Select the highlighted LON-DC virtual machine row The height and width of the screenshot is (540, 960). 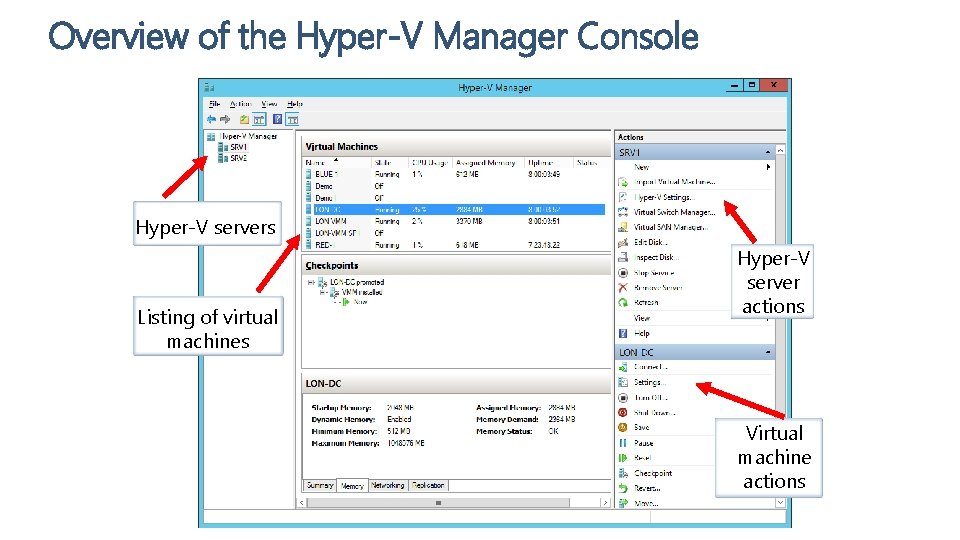click(x=454, y=209)
